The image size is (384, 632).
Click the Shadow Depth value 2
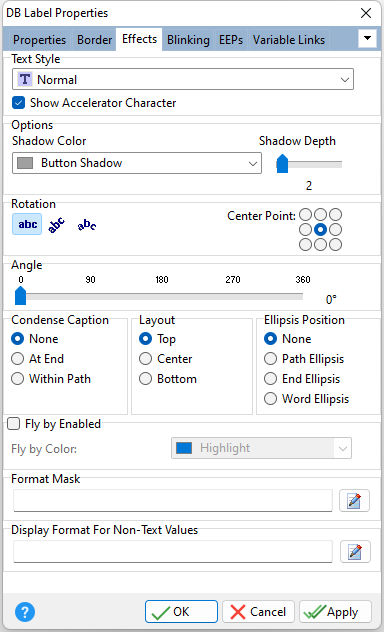coord(309,186)
